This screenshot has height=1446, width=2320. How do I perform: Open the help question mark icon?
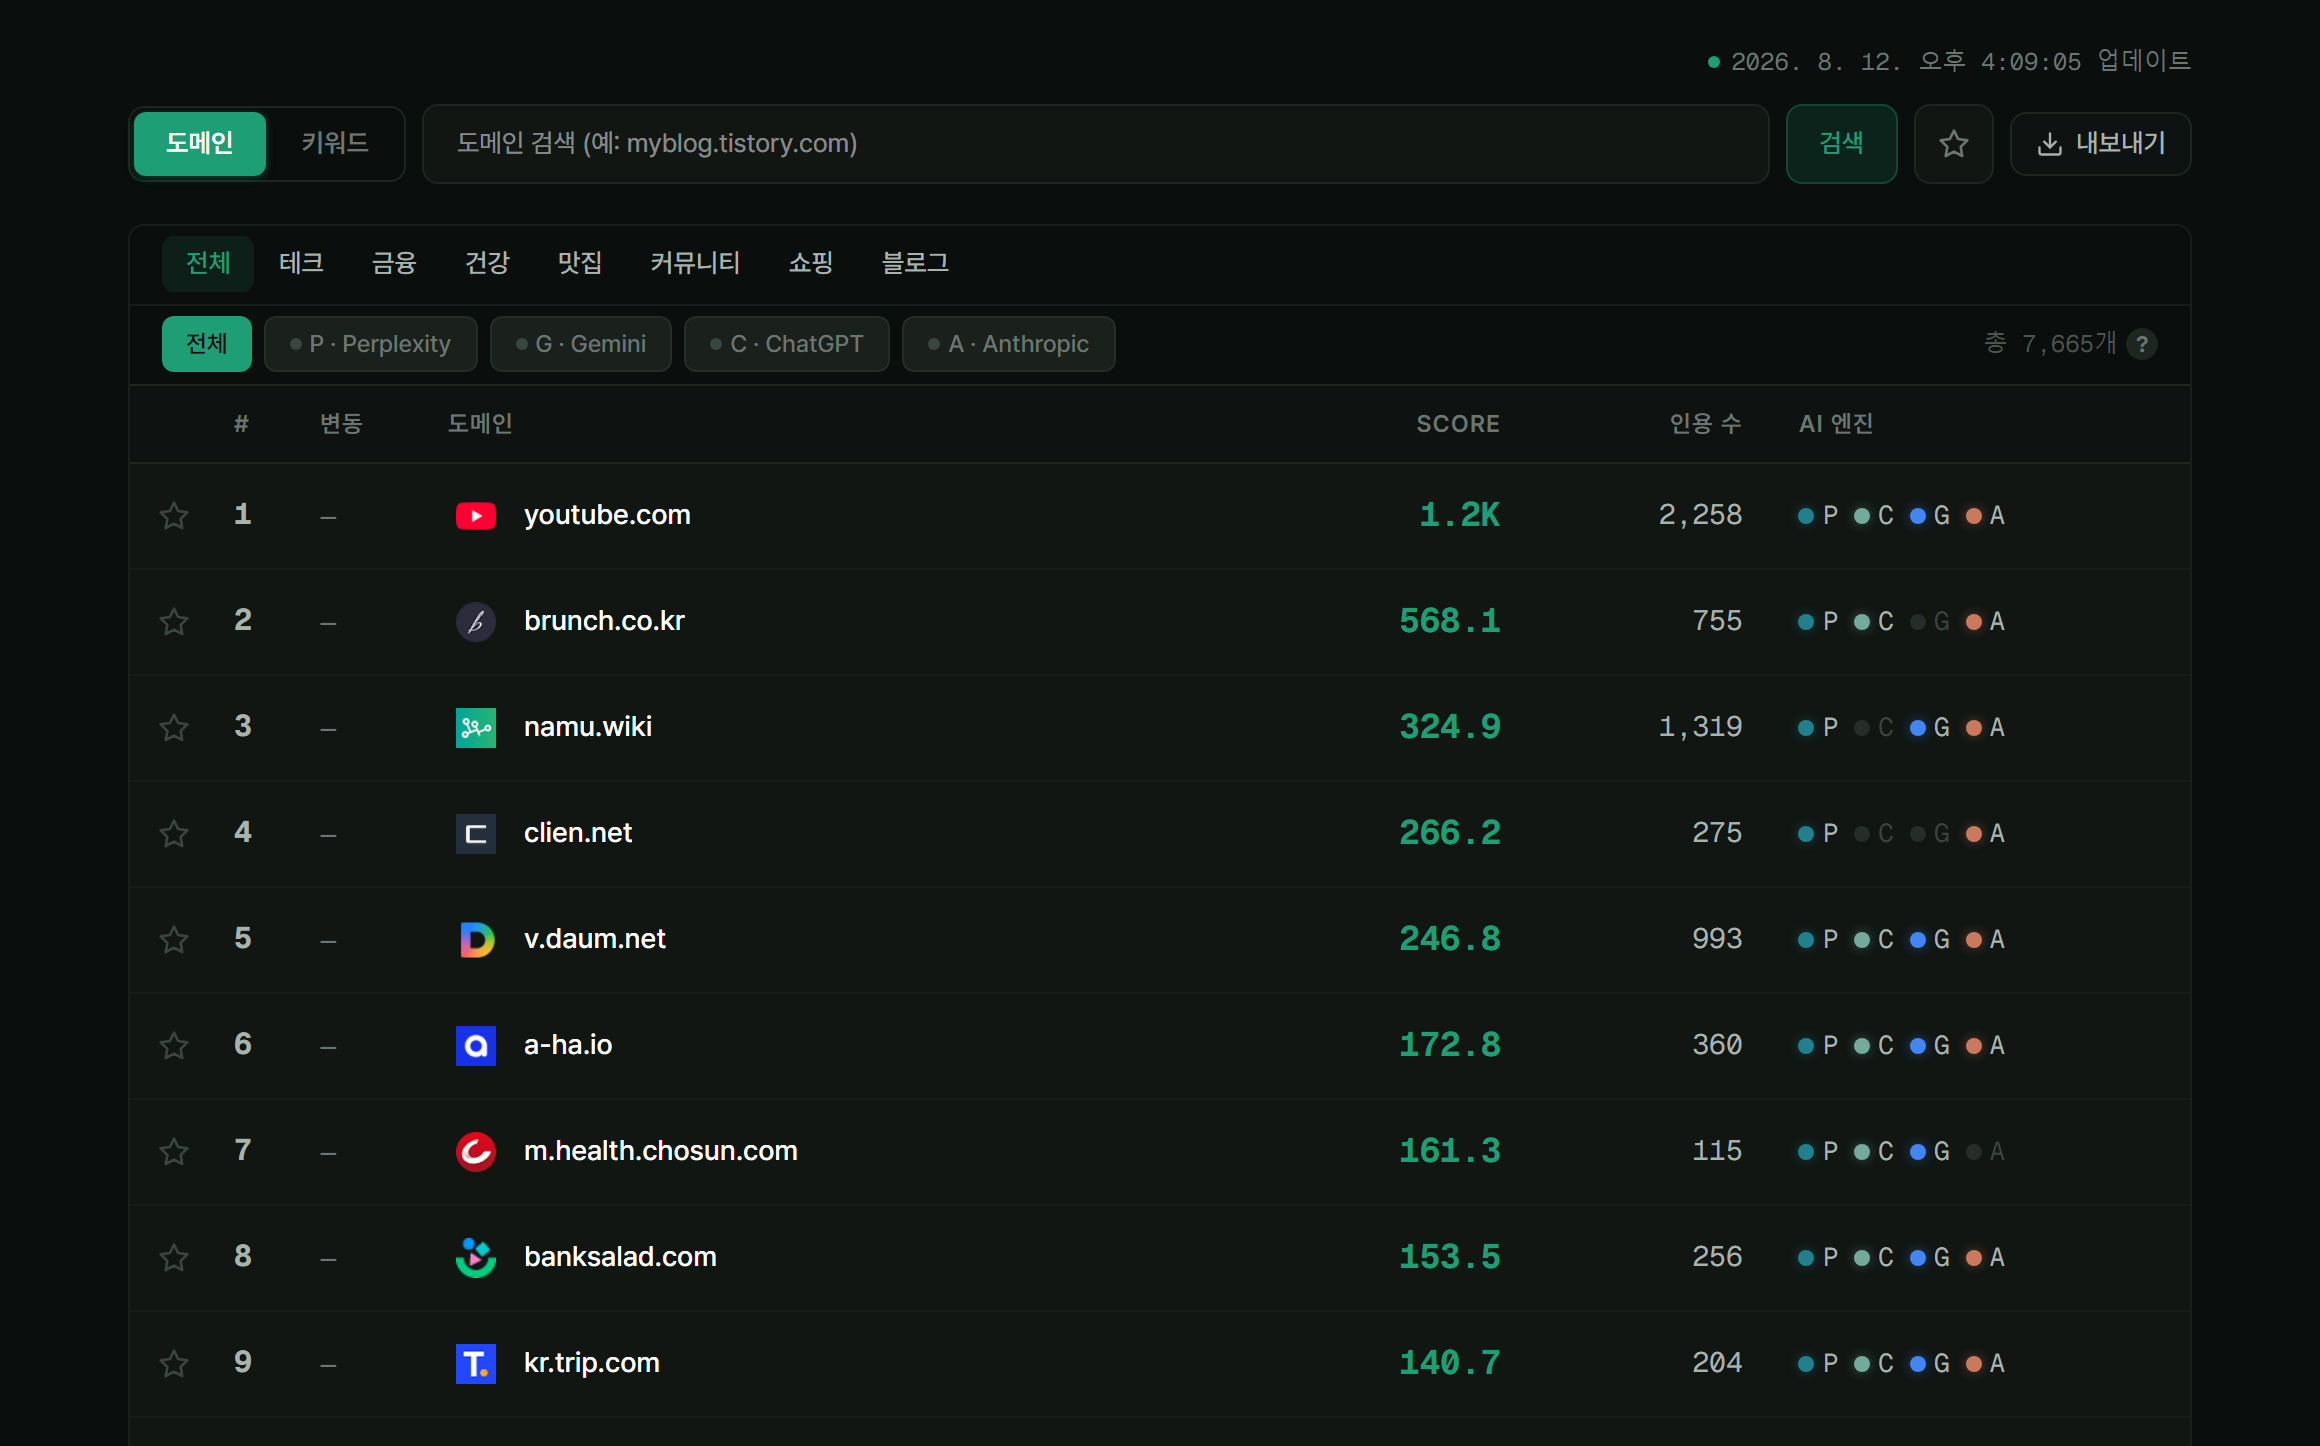click(x=2142, y=344)
